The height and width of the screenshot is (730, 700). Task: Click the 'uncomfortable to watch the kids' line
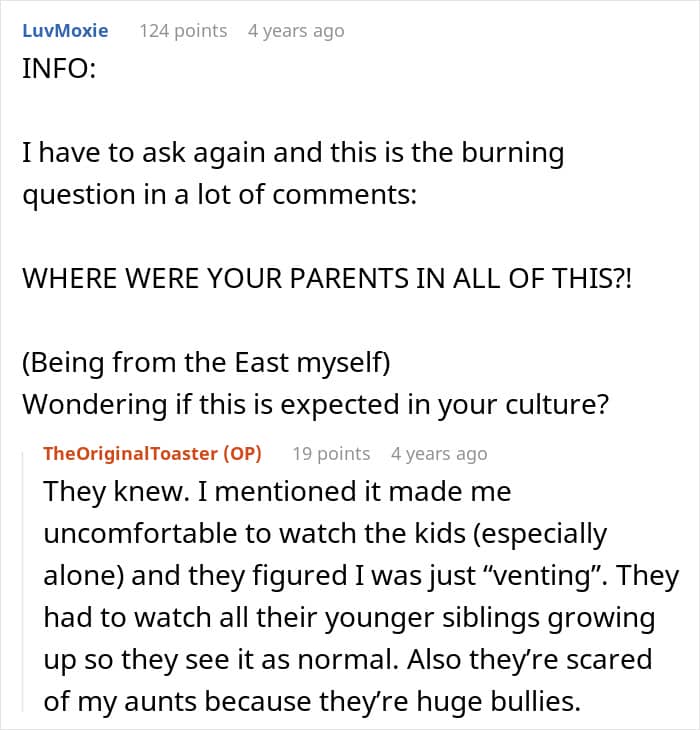(x=325, y=534)
